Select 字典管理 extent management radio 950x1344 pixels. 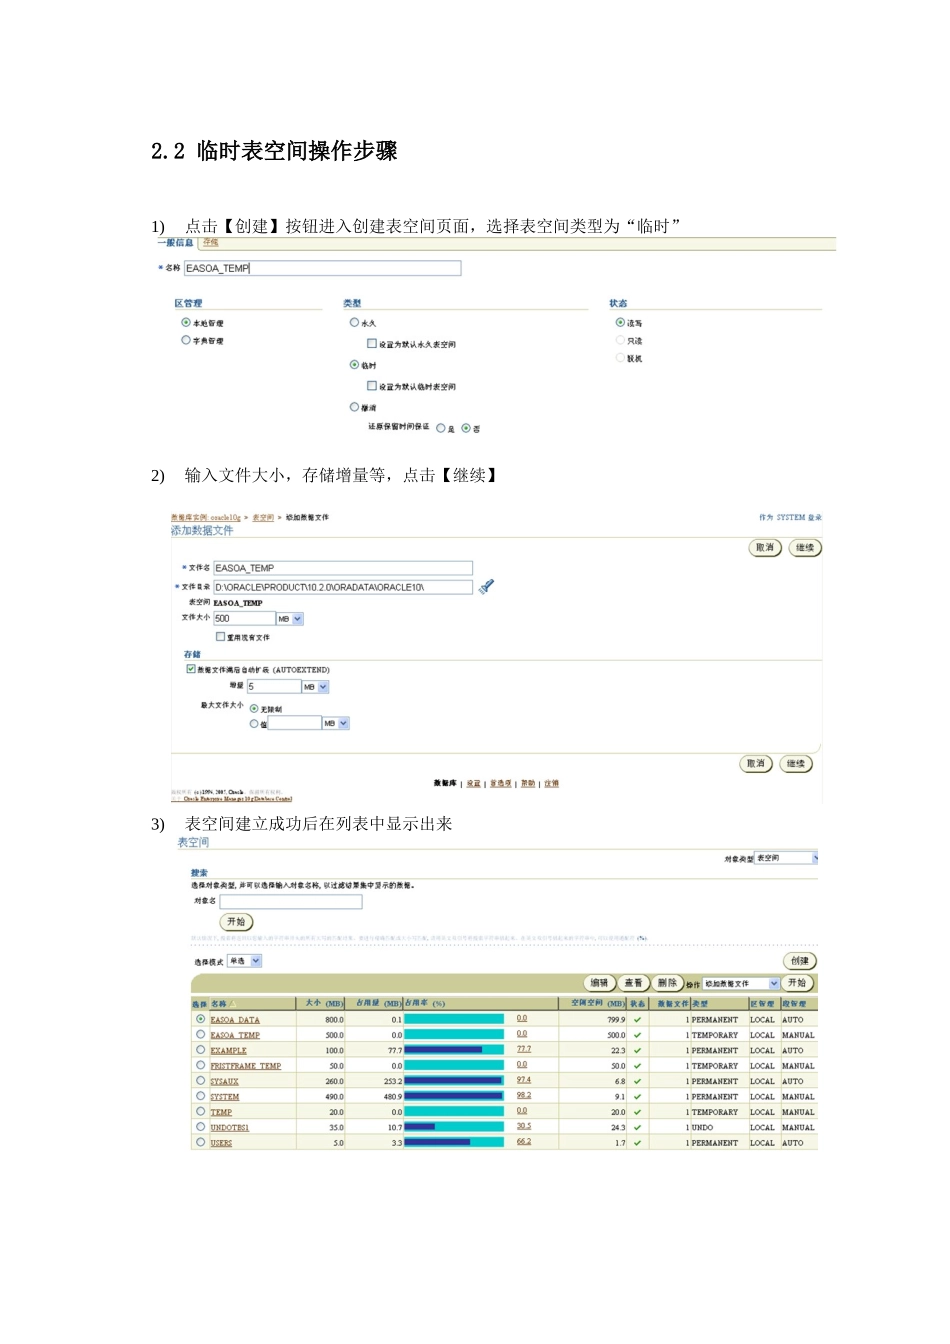click(x=186, y=340)
